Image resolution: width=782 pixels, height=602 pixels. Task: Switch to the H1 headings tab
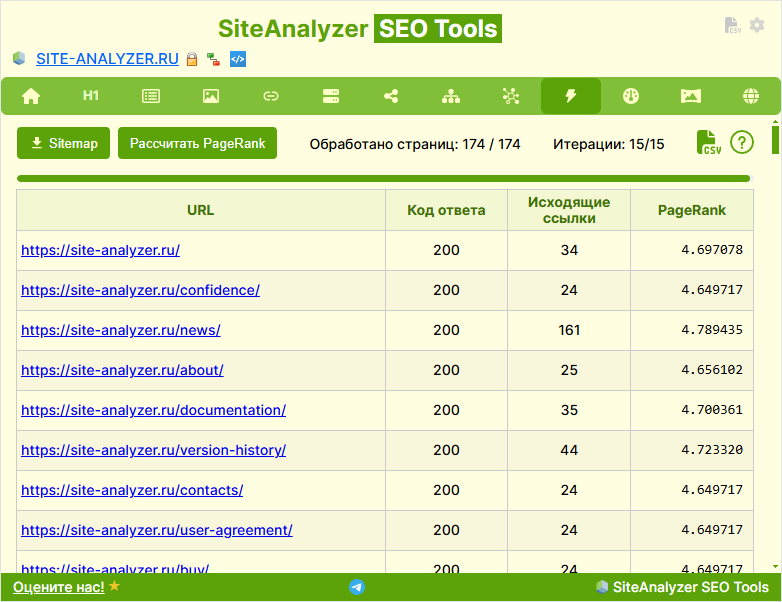point(91,95)
